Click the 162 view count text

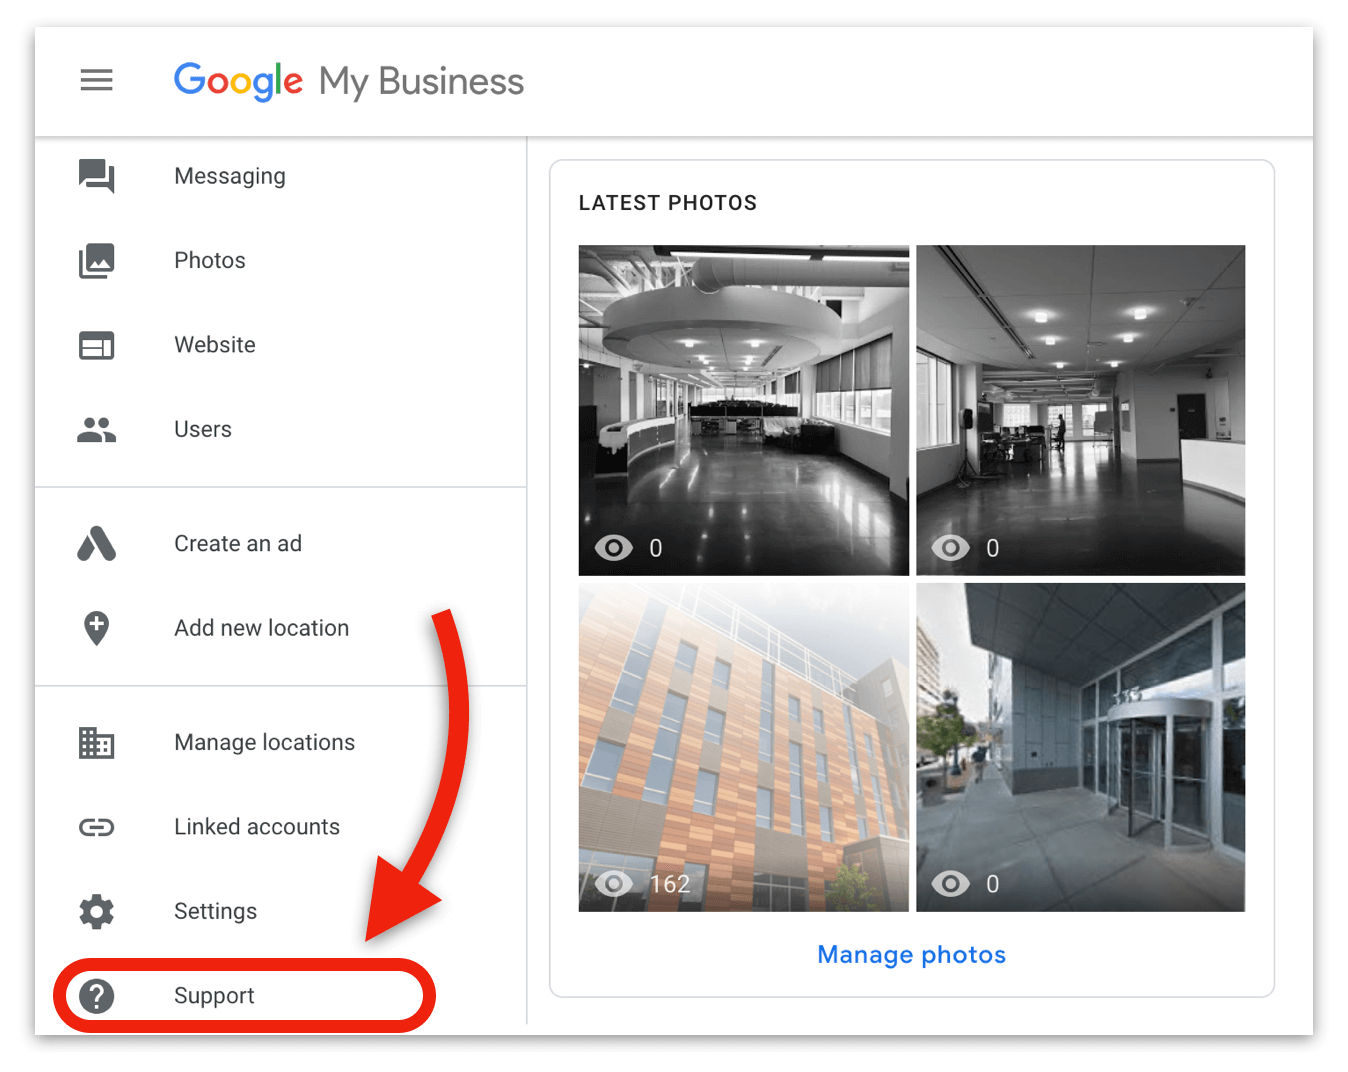(670, 884)
